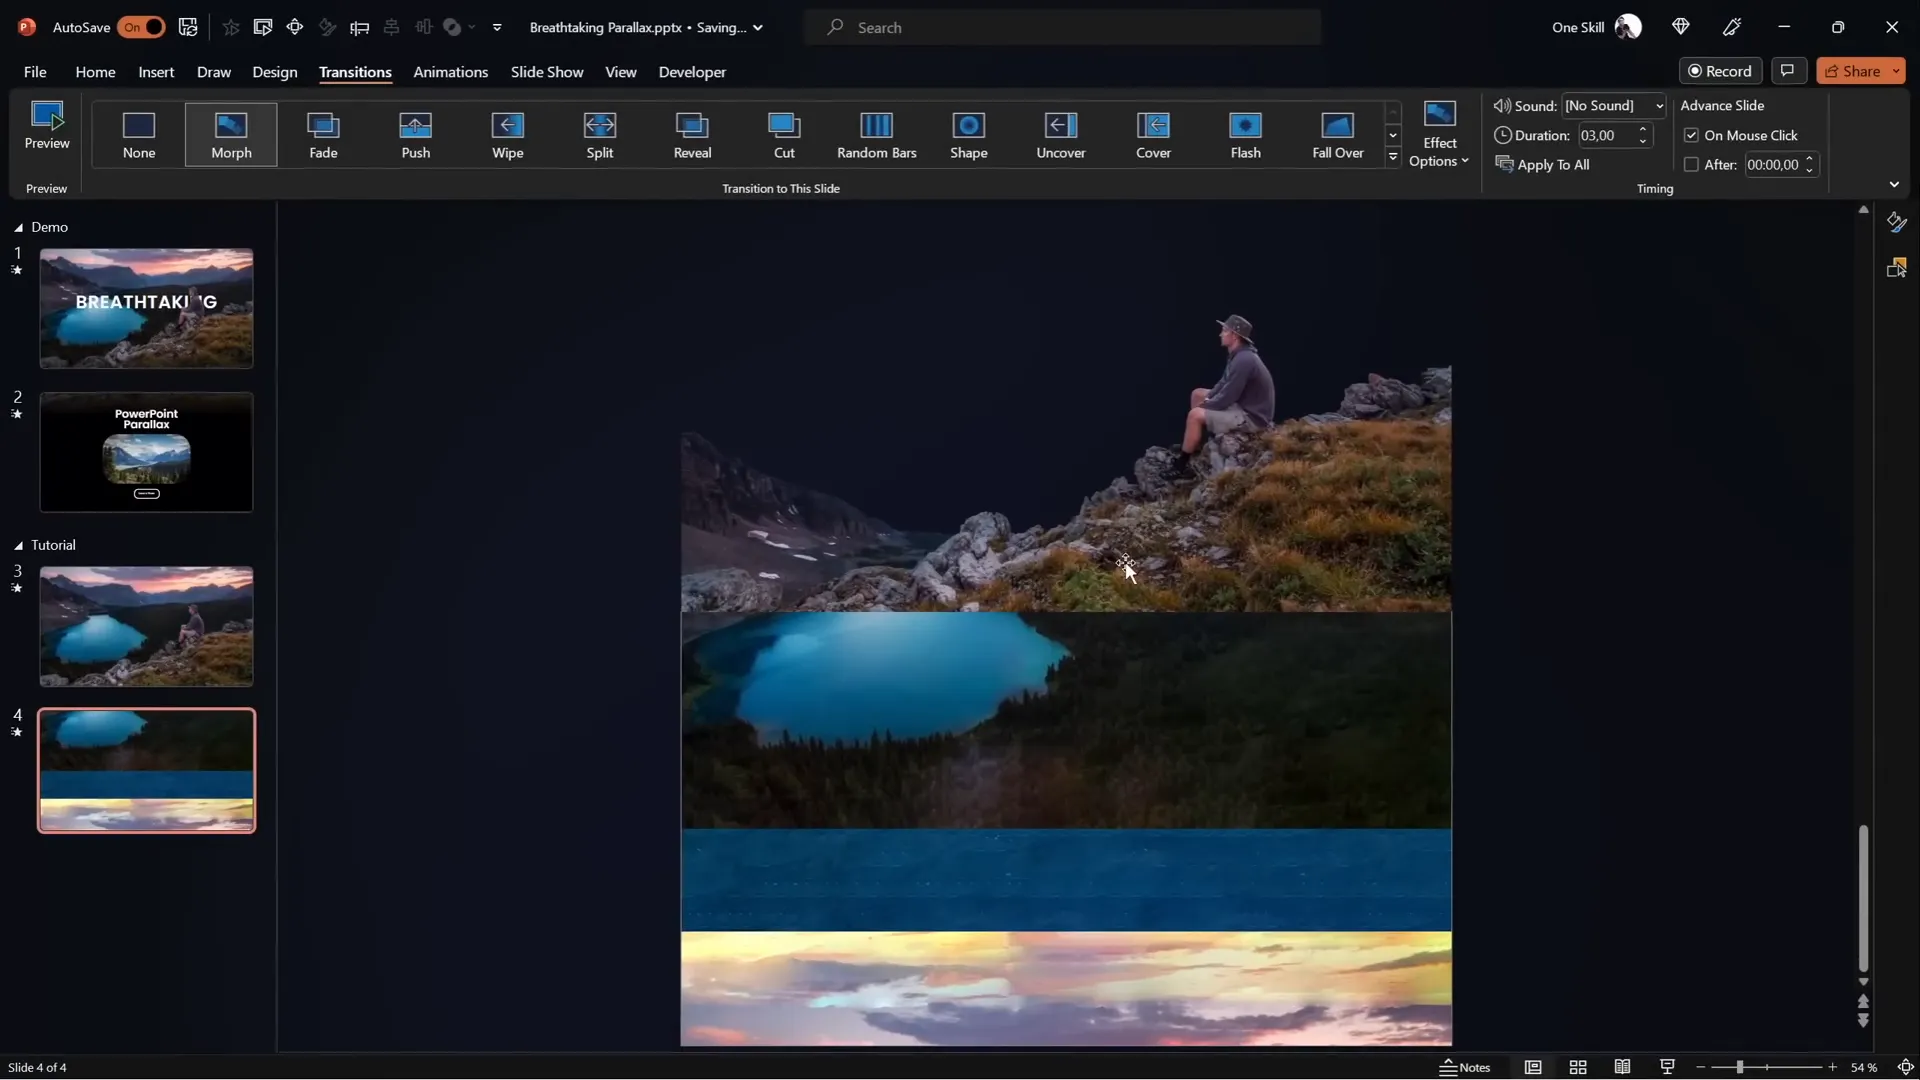
Task: Start Slide Show from current slide icon
Action: pos(1666,1067)
